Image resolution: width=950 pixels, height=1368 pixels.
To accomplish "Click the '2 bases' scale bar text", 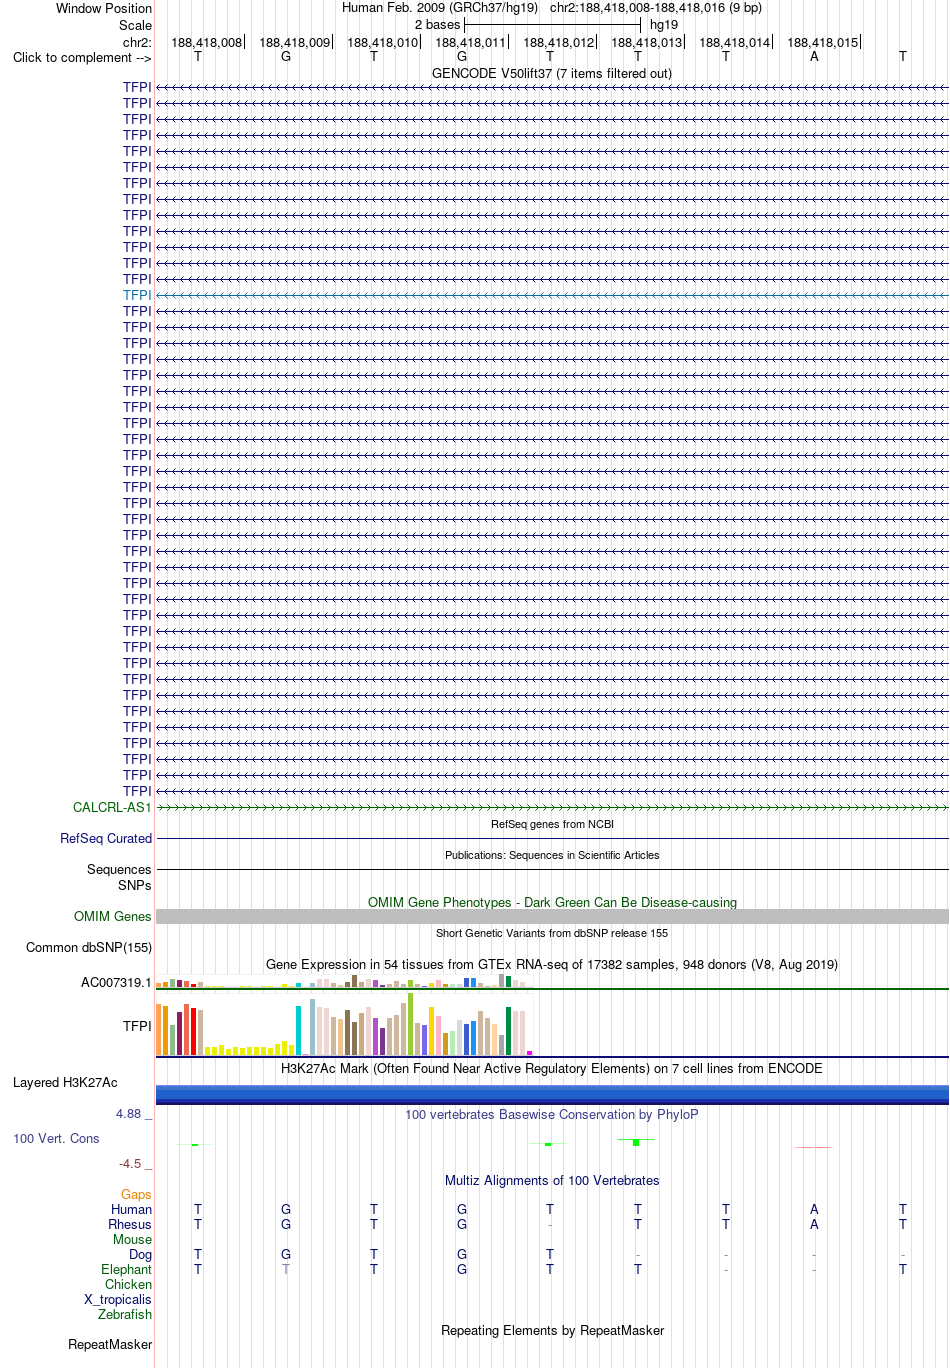I will pyautogui.click(x=438, y=25).
